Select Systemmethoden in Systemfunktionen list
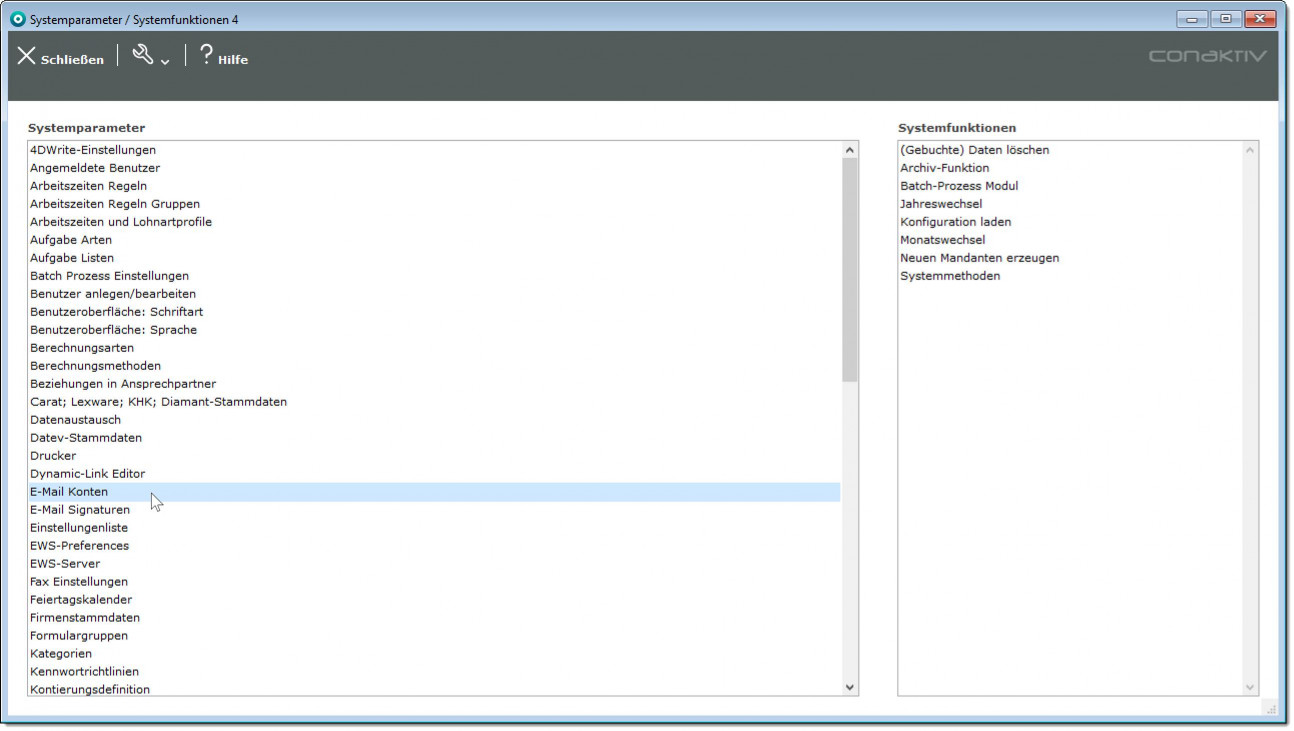 (950, 276)
